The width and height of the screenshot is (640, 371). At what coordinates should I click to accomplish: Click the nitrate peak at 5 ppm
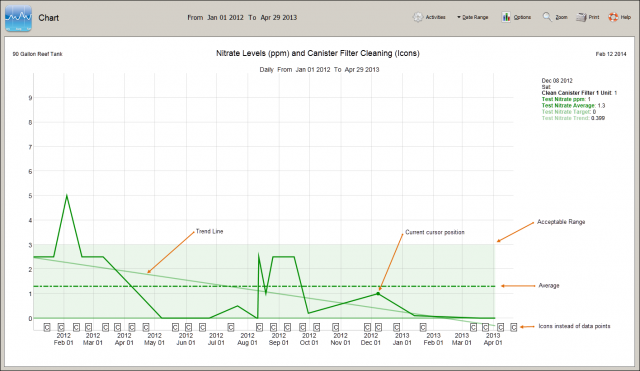(x=67, y=196)
